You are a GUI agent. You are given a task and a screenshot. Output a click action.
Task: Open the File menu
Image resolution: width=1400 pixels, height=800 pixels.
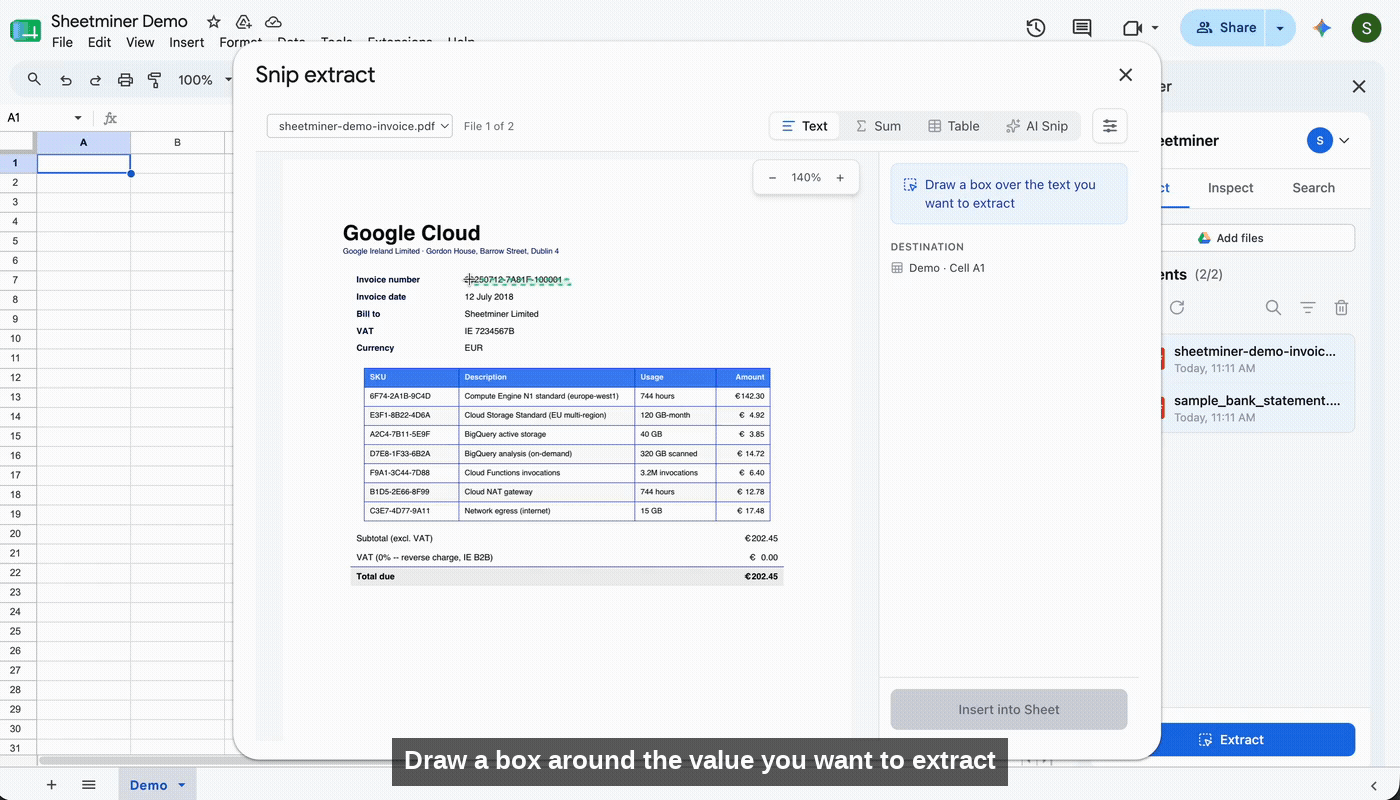62,42
